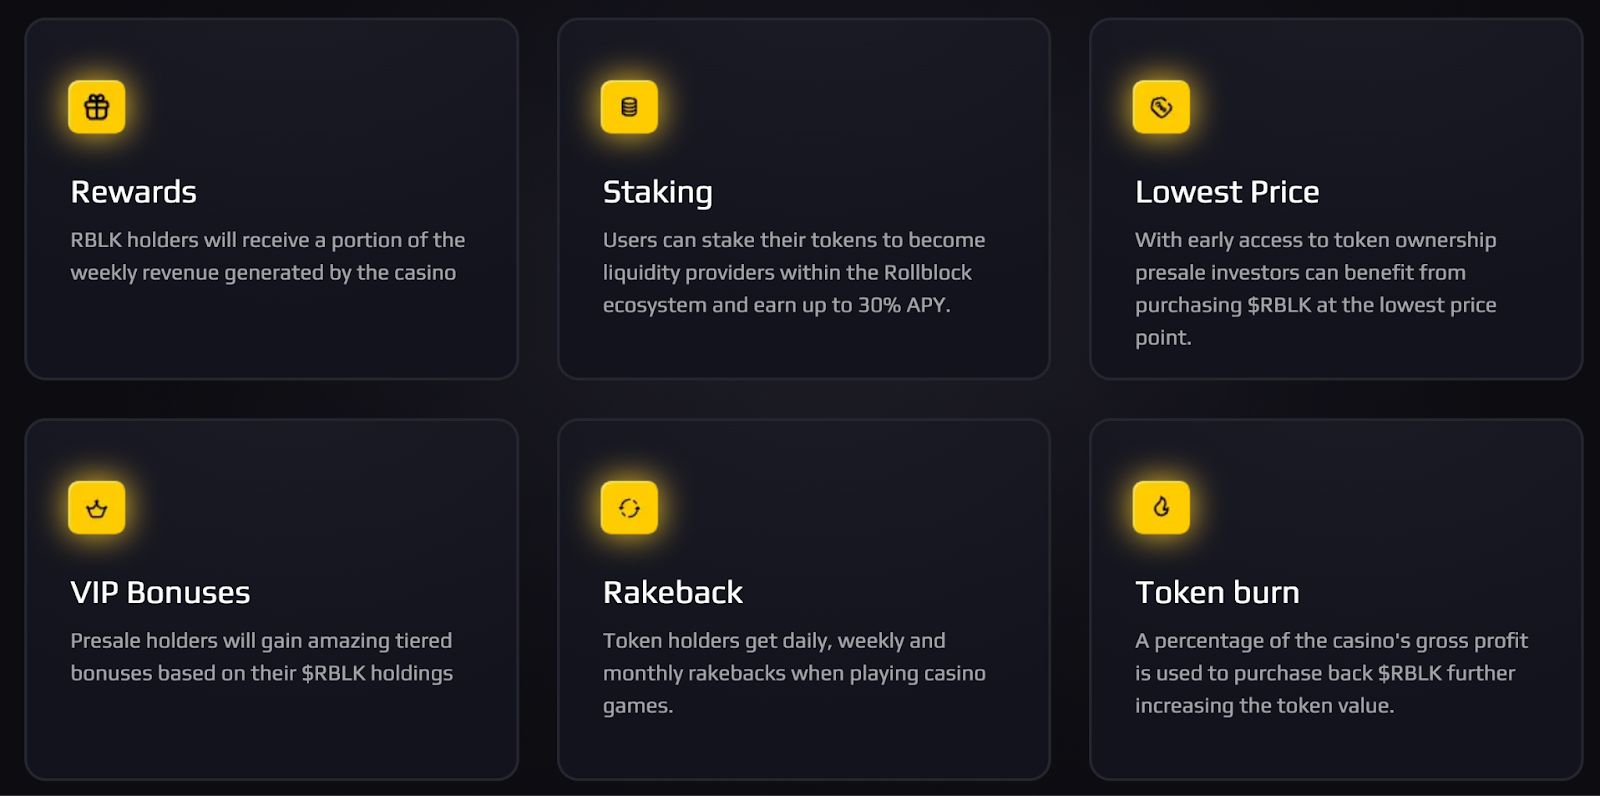Click the coin stack icon above Staking
This screenshot has width=1600, height=796.
coord(629,107)
